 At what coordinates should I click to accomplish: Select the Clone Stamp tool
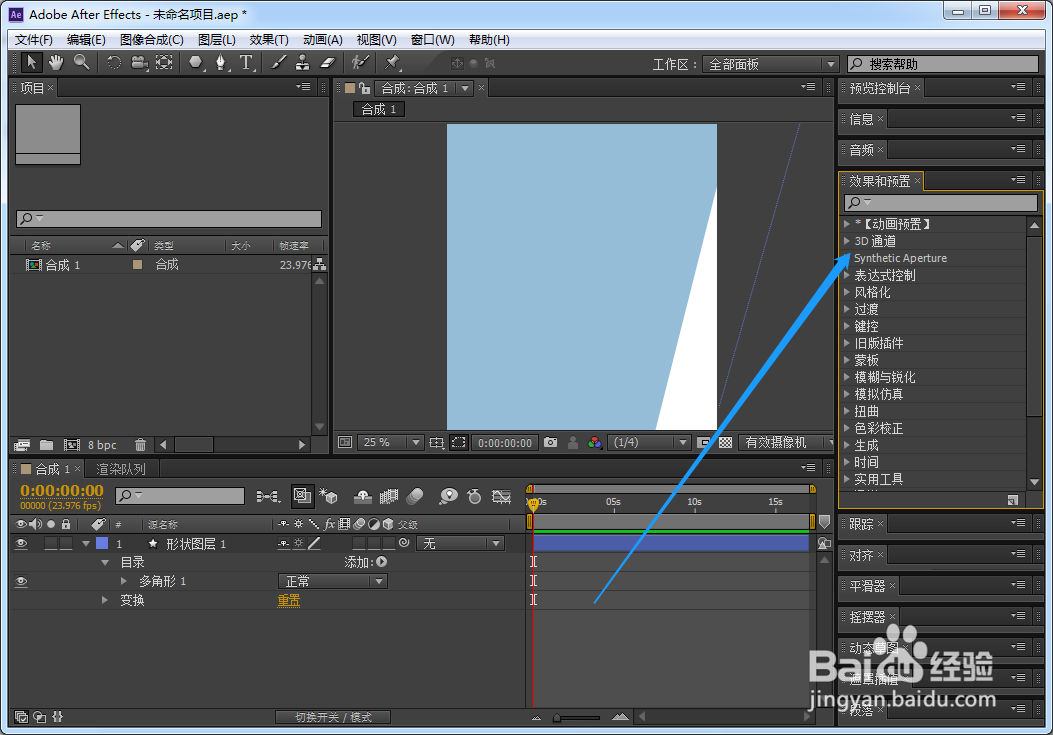303,63
